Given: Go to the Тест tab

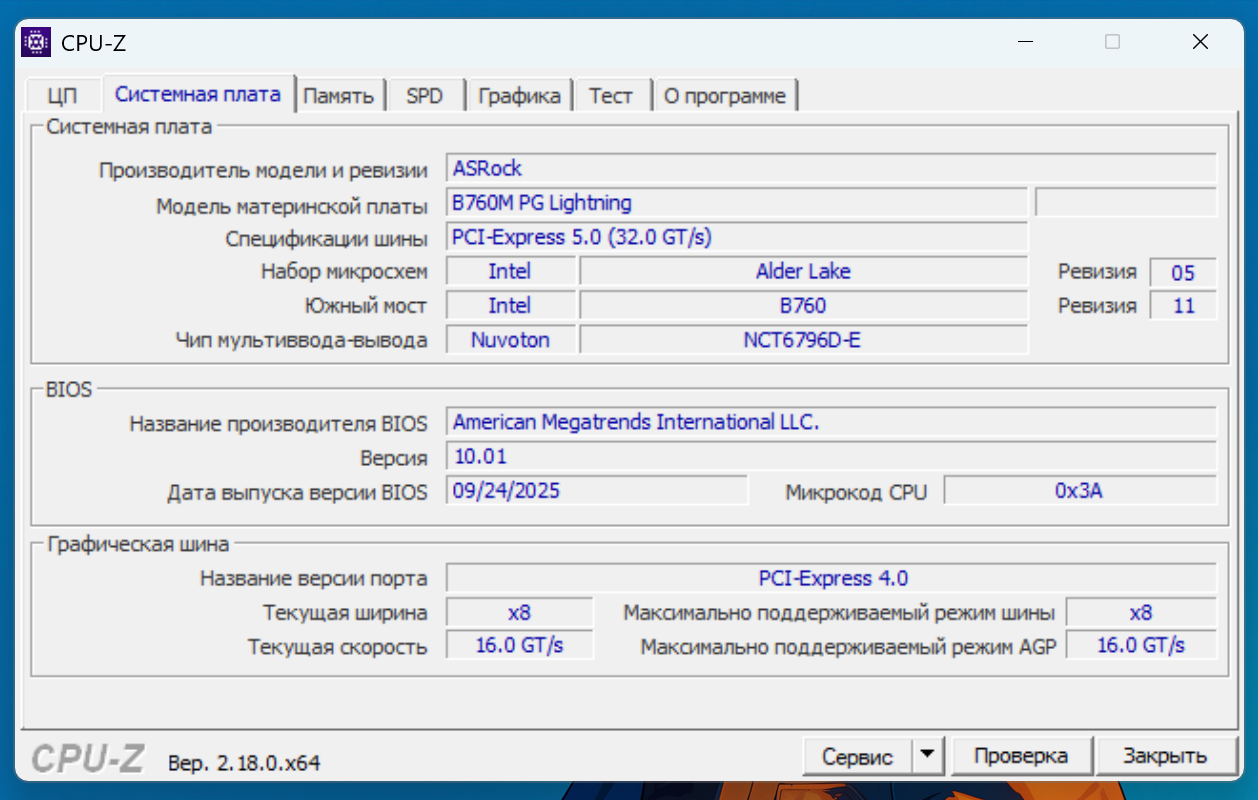Looking at the screenshot, I should [611, 96].
